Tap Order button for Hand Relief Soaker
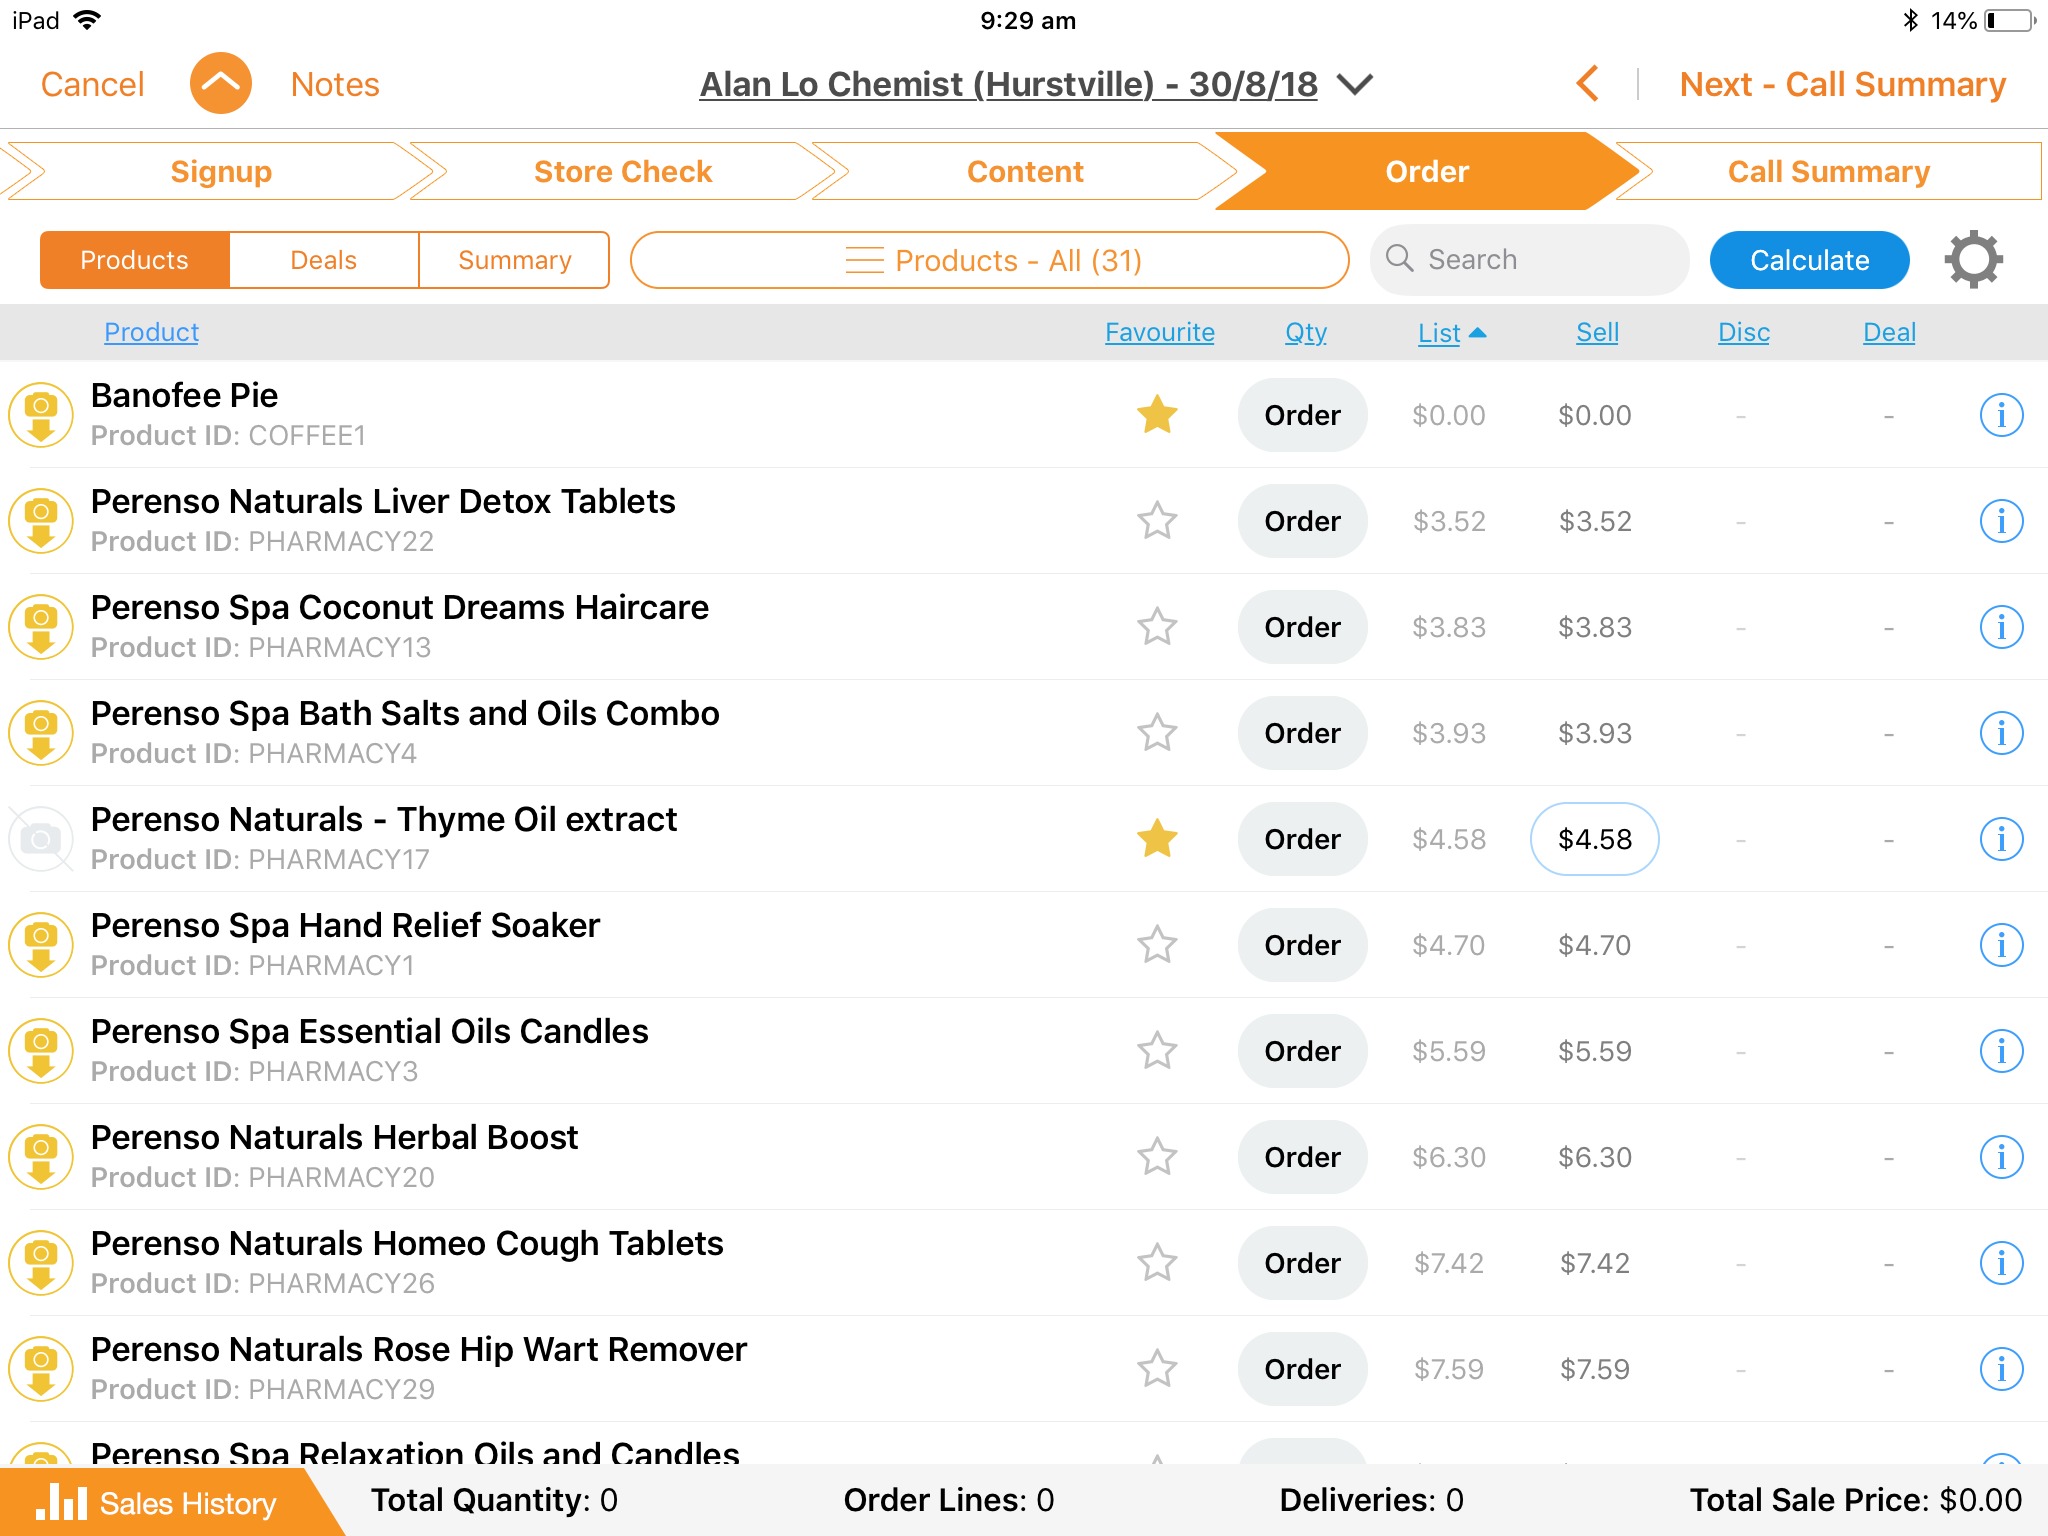 click(1301, 945)
